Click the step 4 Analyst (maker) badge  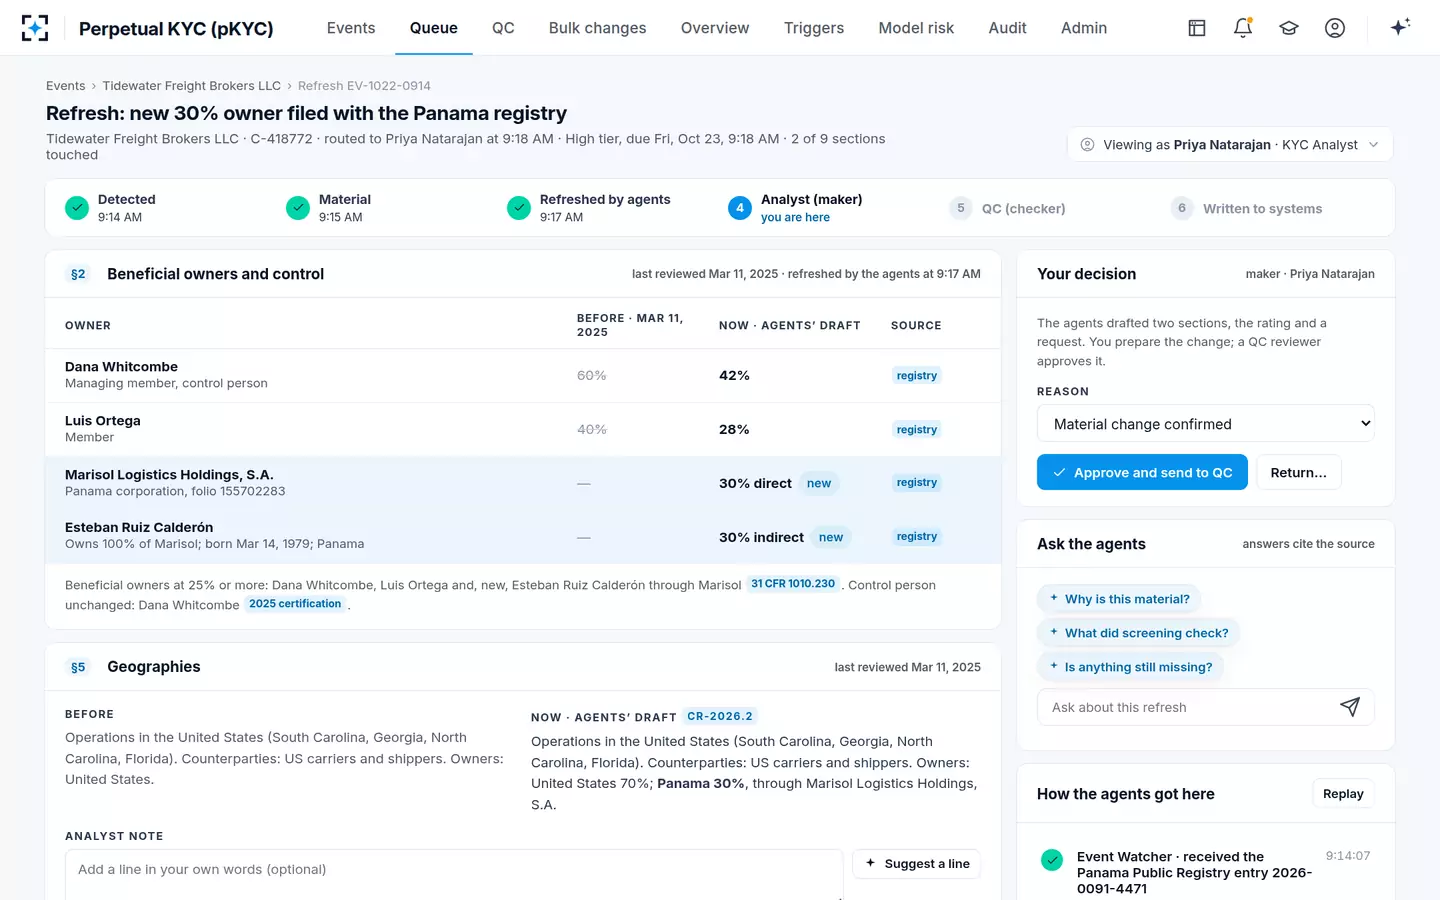click(x=740, y=208)
